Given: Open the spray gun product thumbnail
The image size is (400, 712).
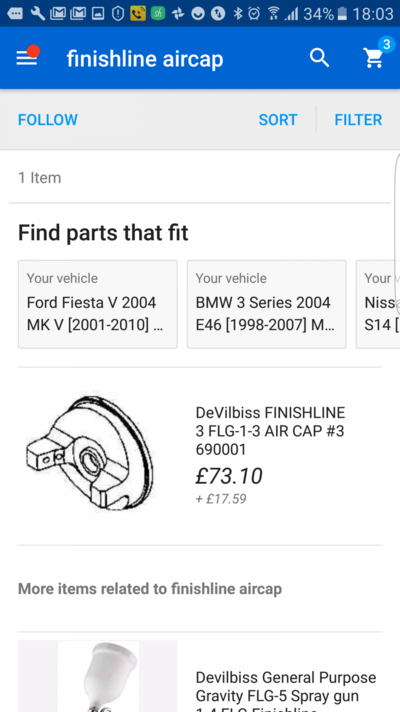Looking at the screenshot, I should coord(98,676).
